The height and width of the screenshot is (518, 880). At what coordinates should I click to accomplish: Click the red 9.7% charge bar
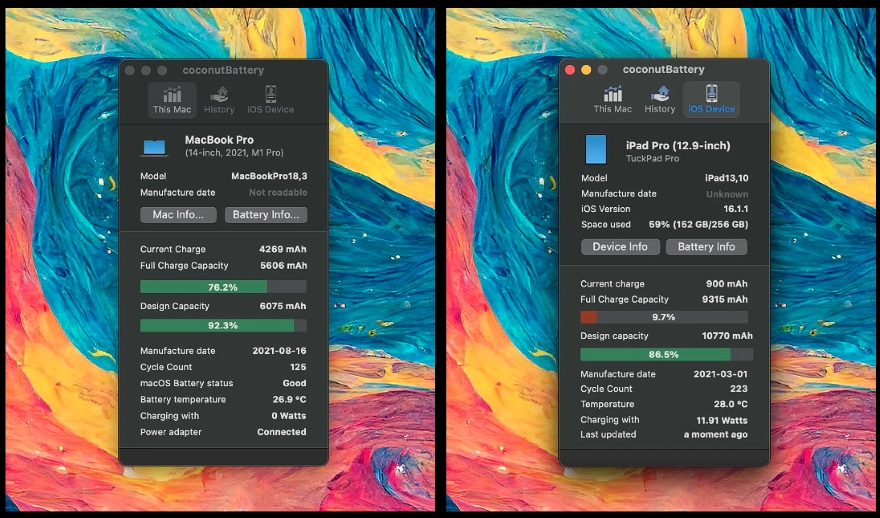[x=664, y=317]
